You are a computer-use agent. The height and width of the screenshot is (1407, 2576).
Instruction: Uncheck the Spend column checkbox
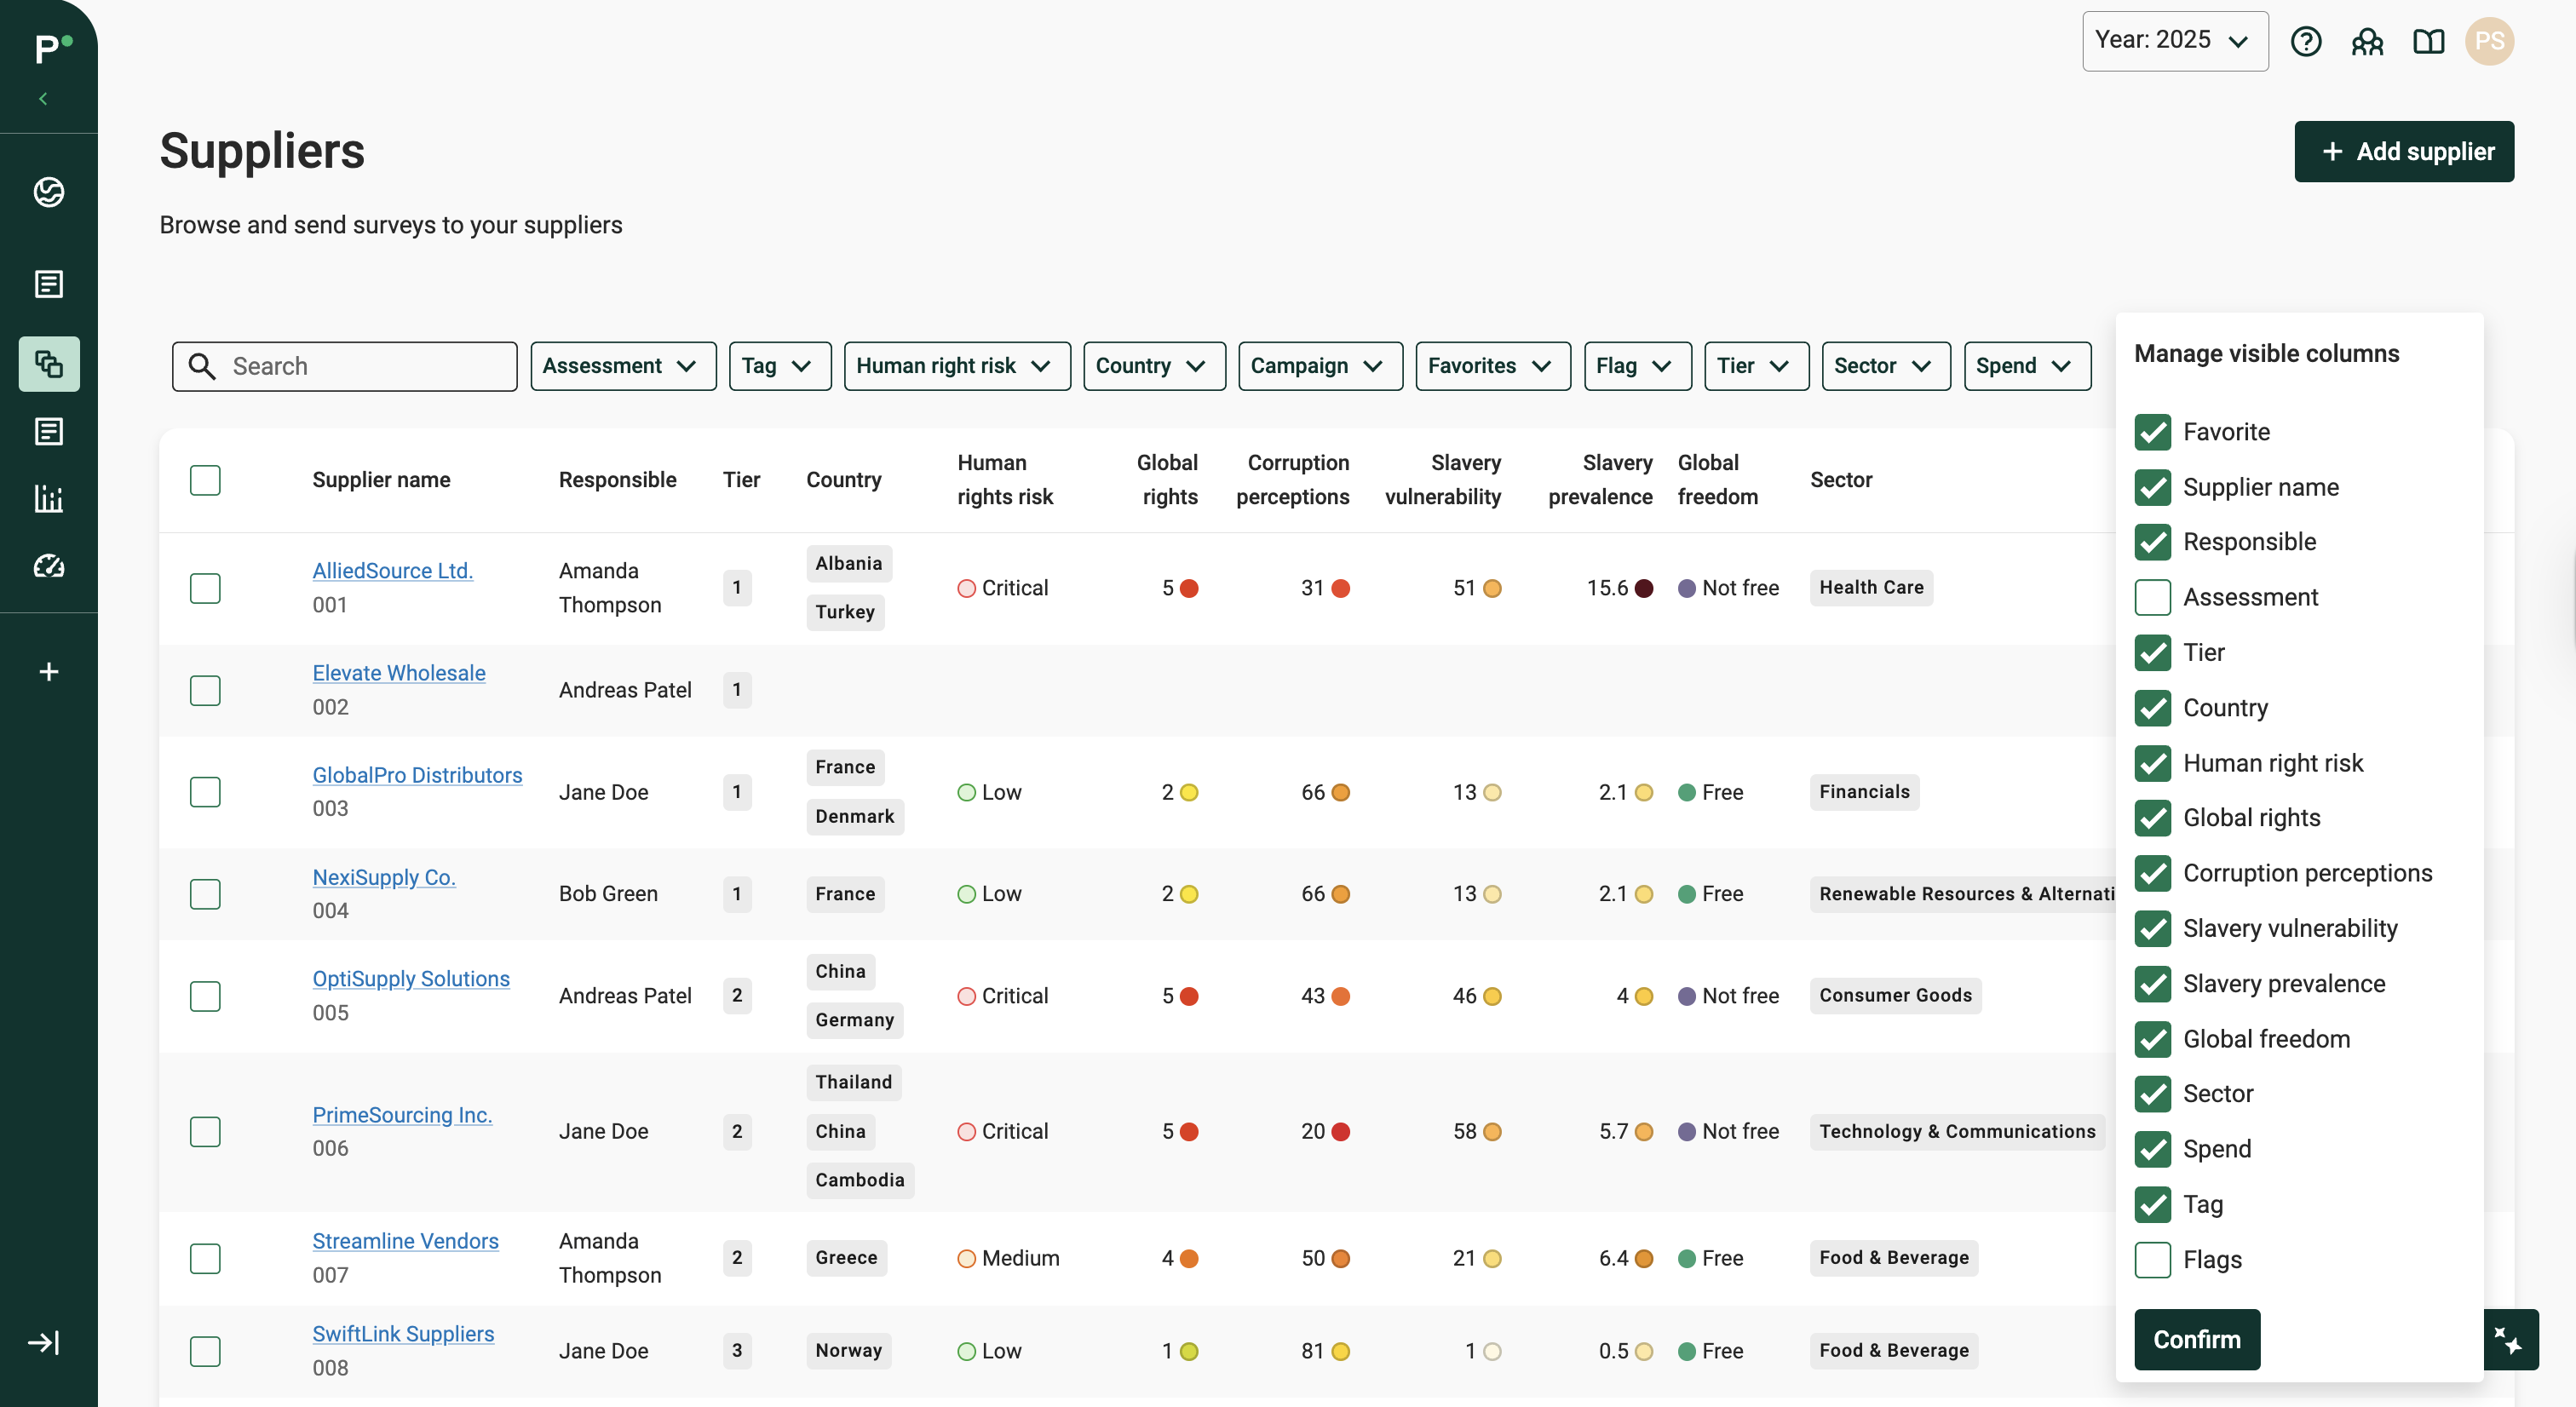2152,1149
